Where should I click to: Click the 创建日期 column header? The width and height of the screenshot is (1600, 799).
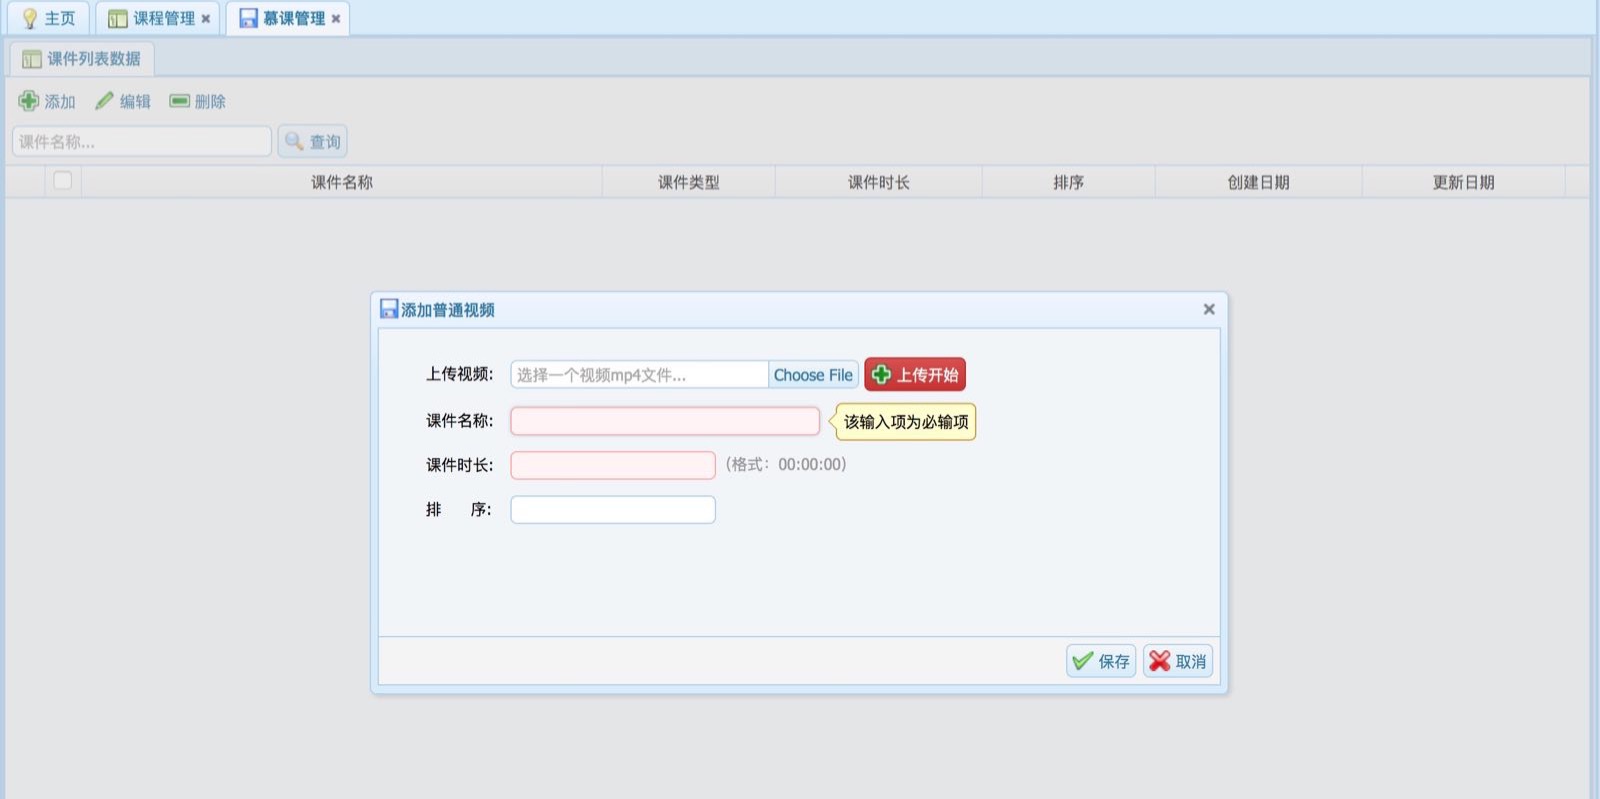point(1257,182)
